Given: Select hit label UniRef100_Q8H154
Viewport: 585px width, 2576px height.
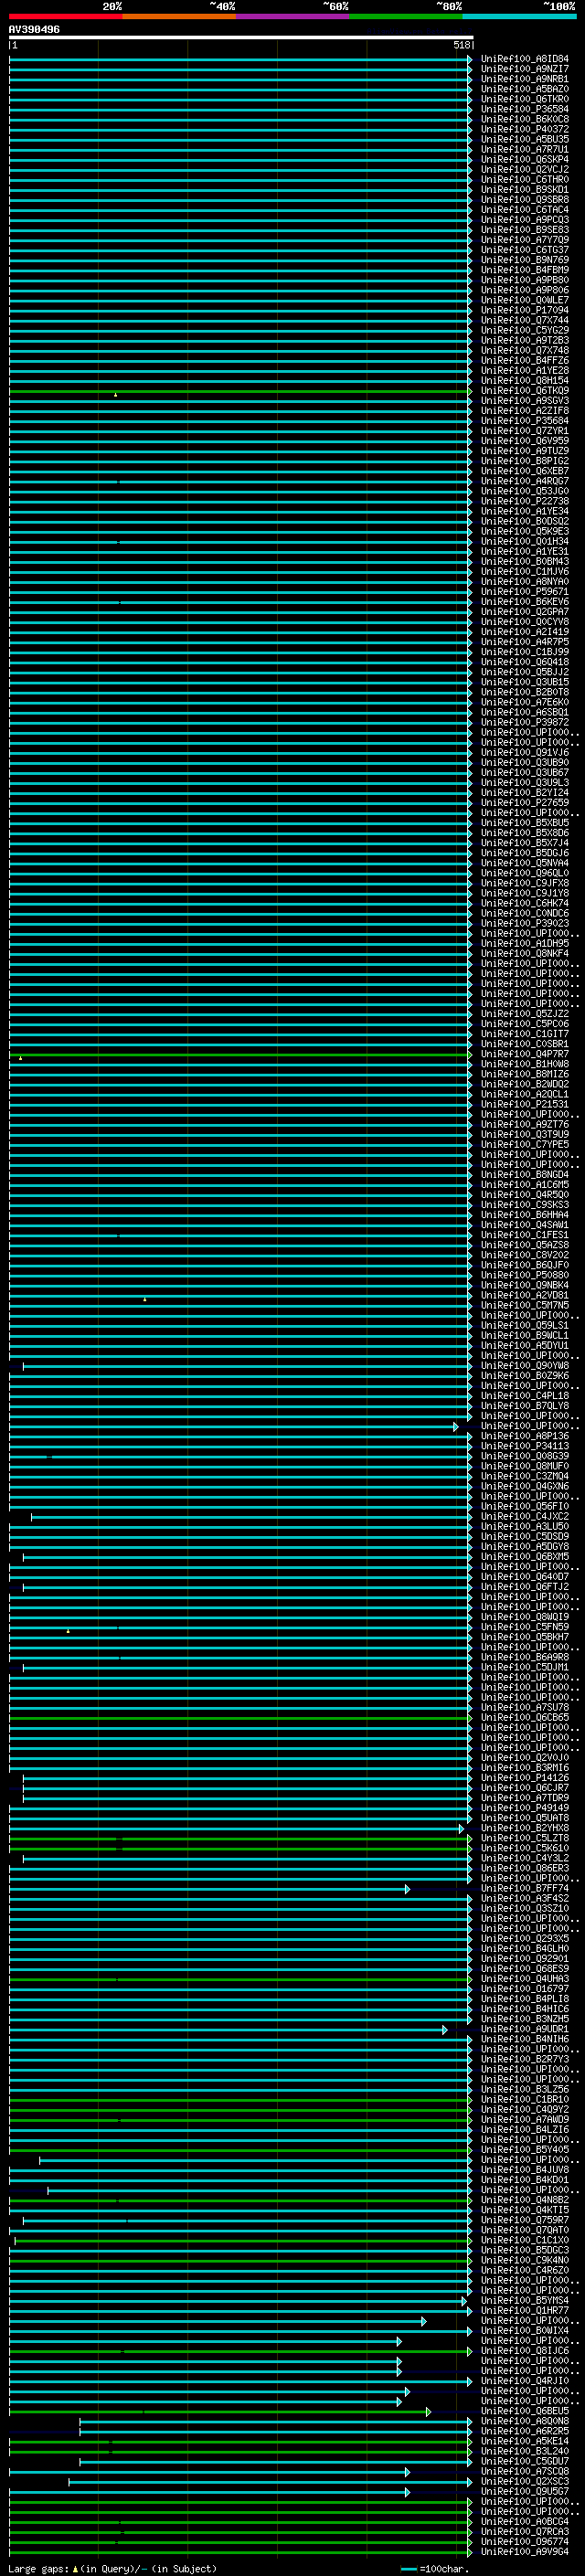Looking at the screenshot, I should [525, 380].
